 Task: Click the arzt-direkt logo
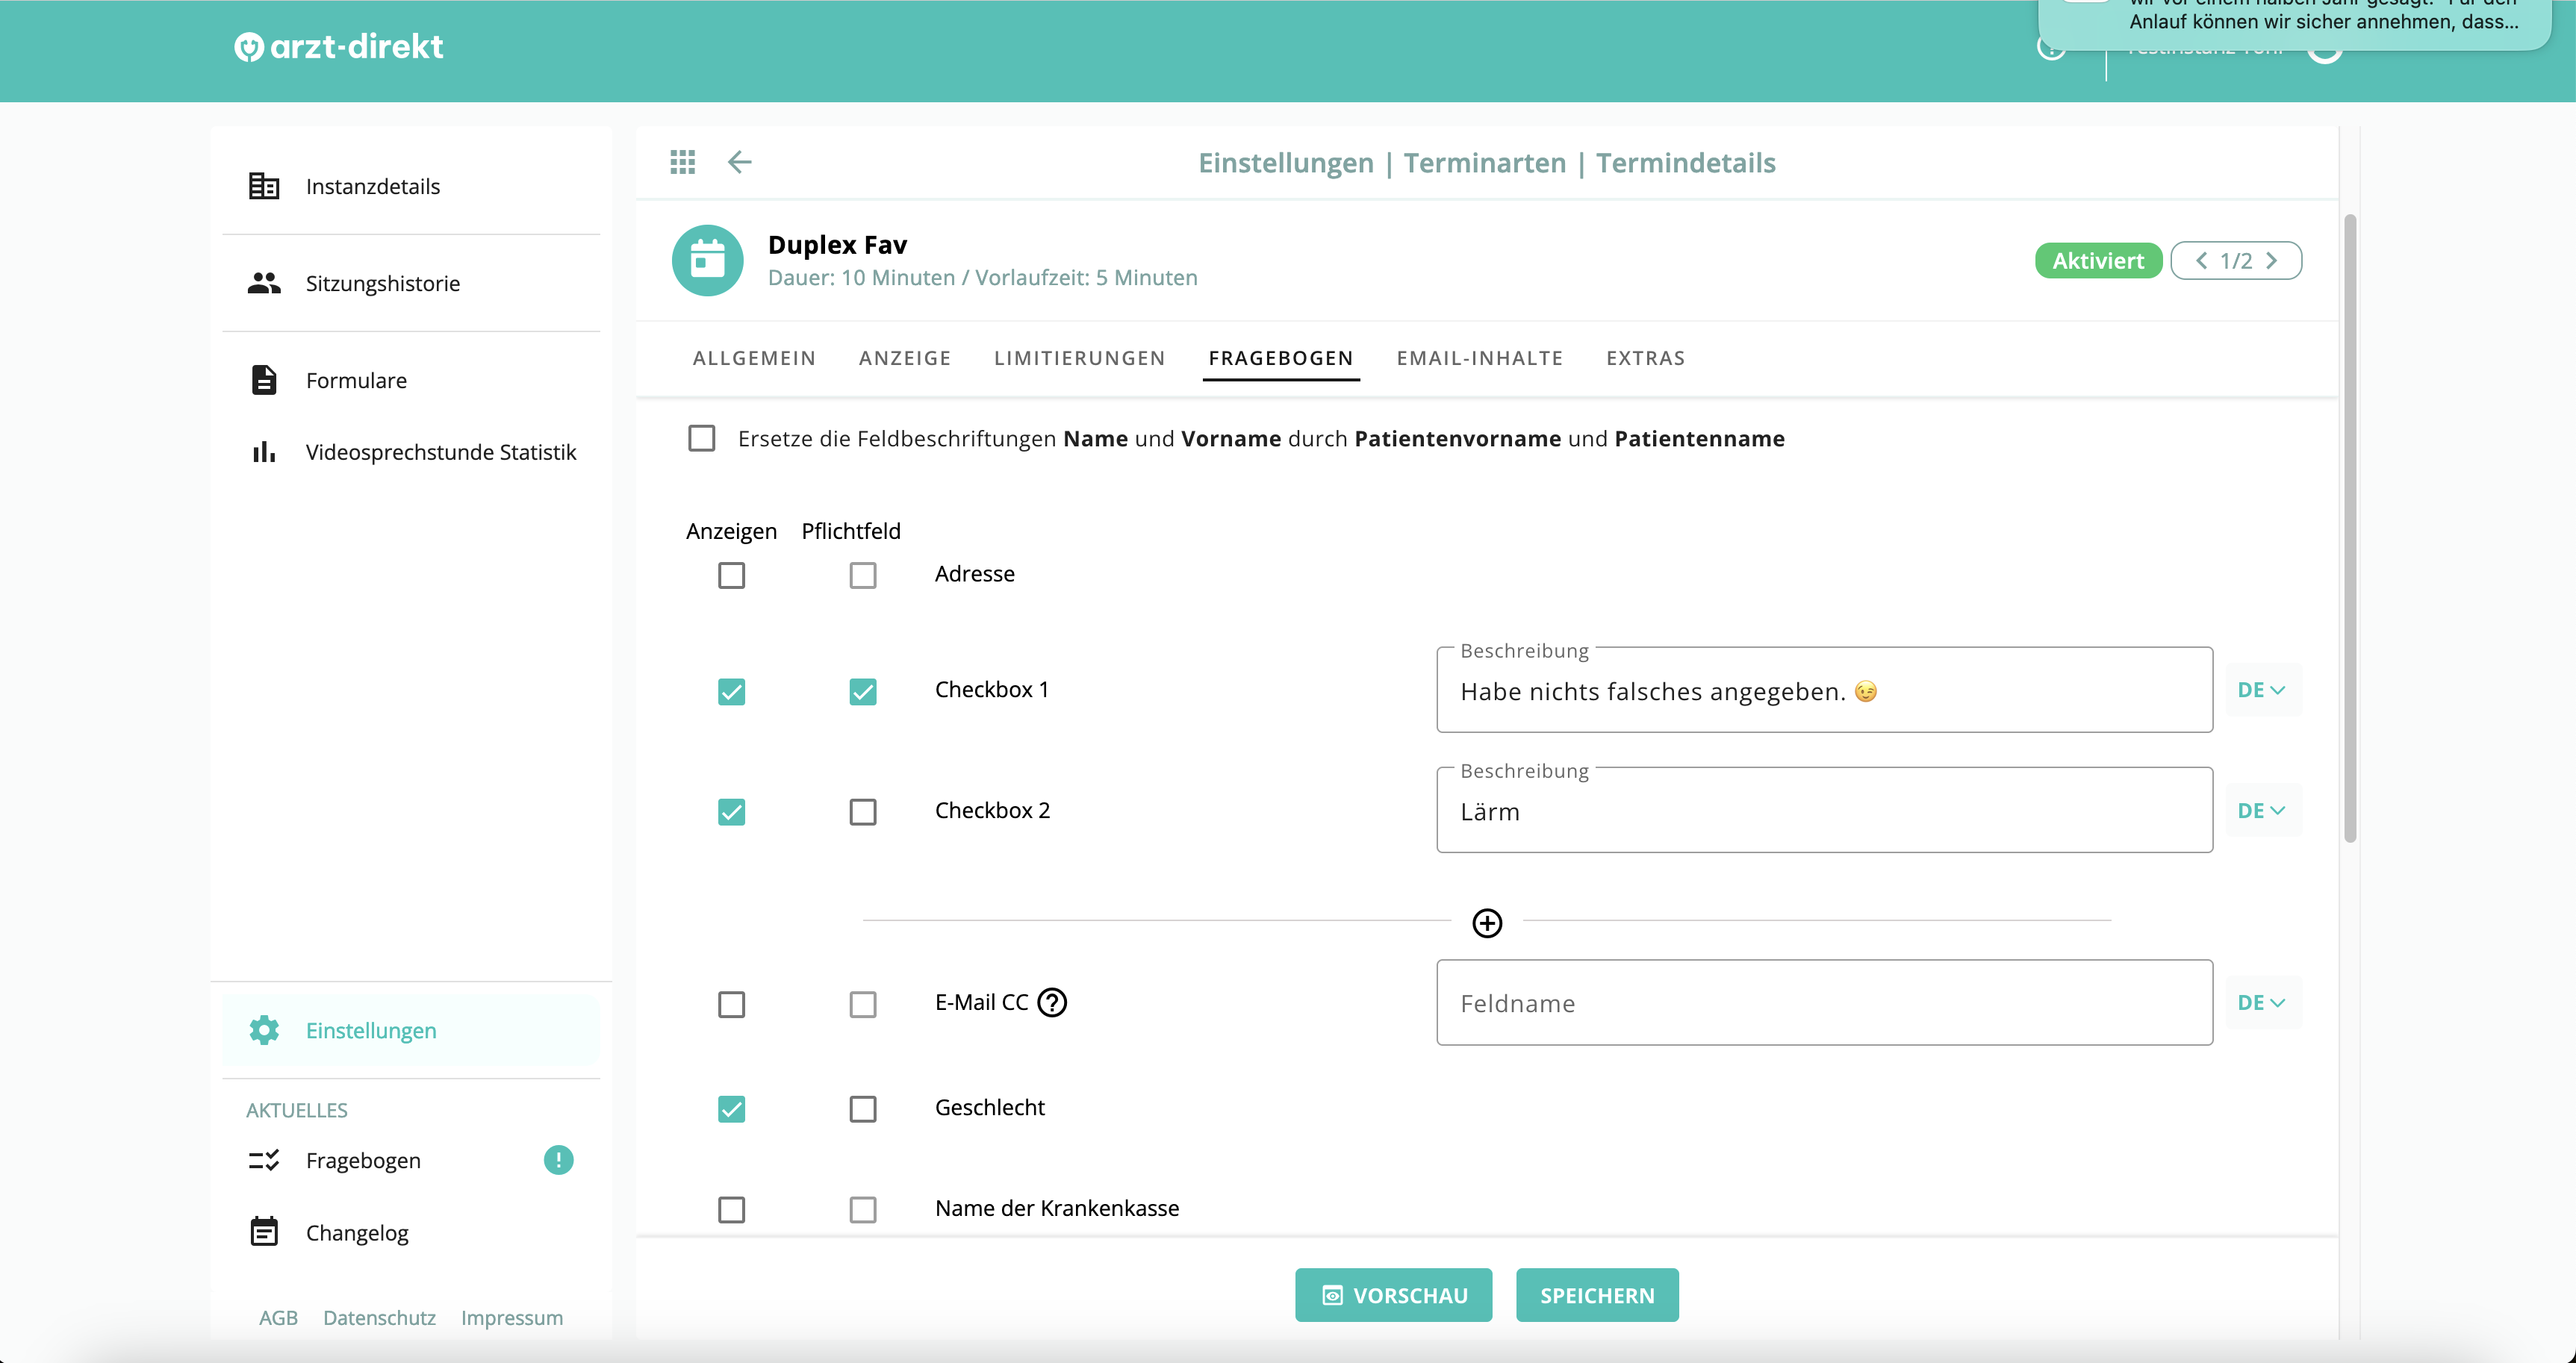click(339, 46)
